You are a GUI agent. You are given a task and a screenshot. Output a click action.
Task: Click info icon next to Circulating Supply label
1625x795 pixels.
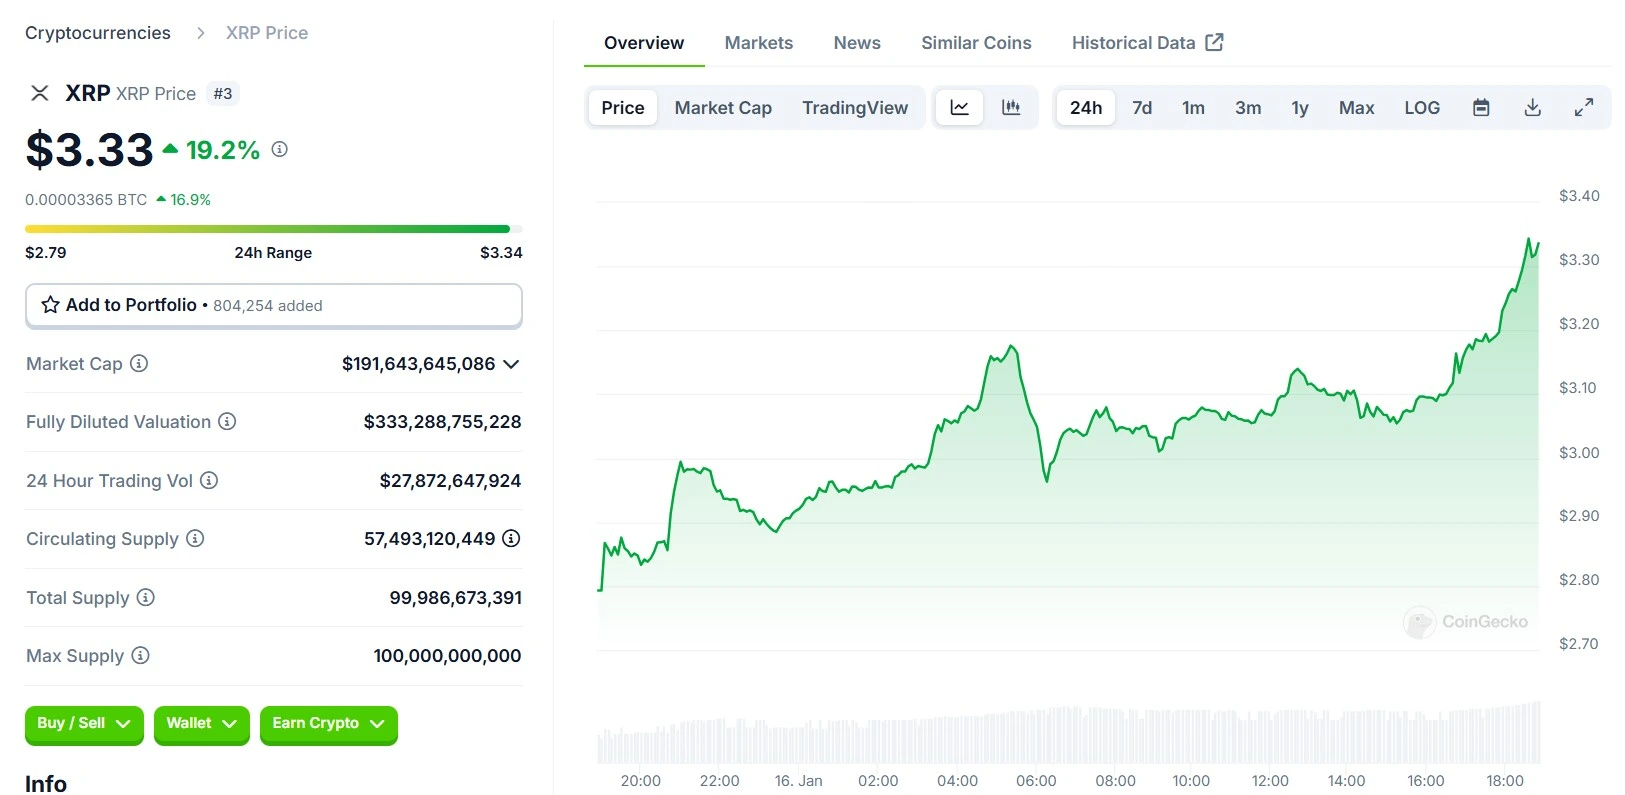[x=195, y=539]
